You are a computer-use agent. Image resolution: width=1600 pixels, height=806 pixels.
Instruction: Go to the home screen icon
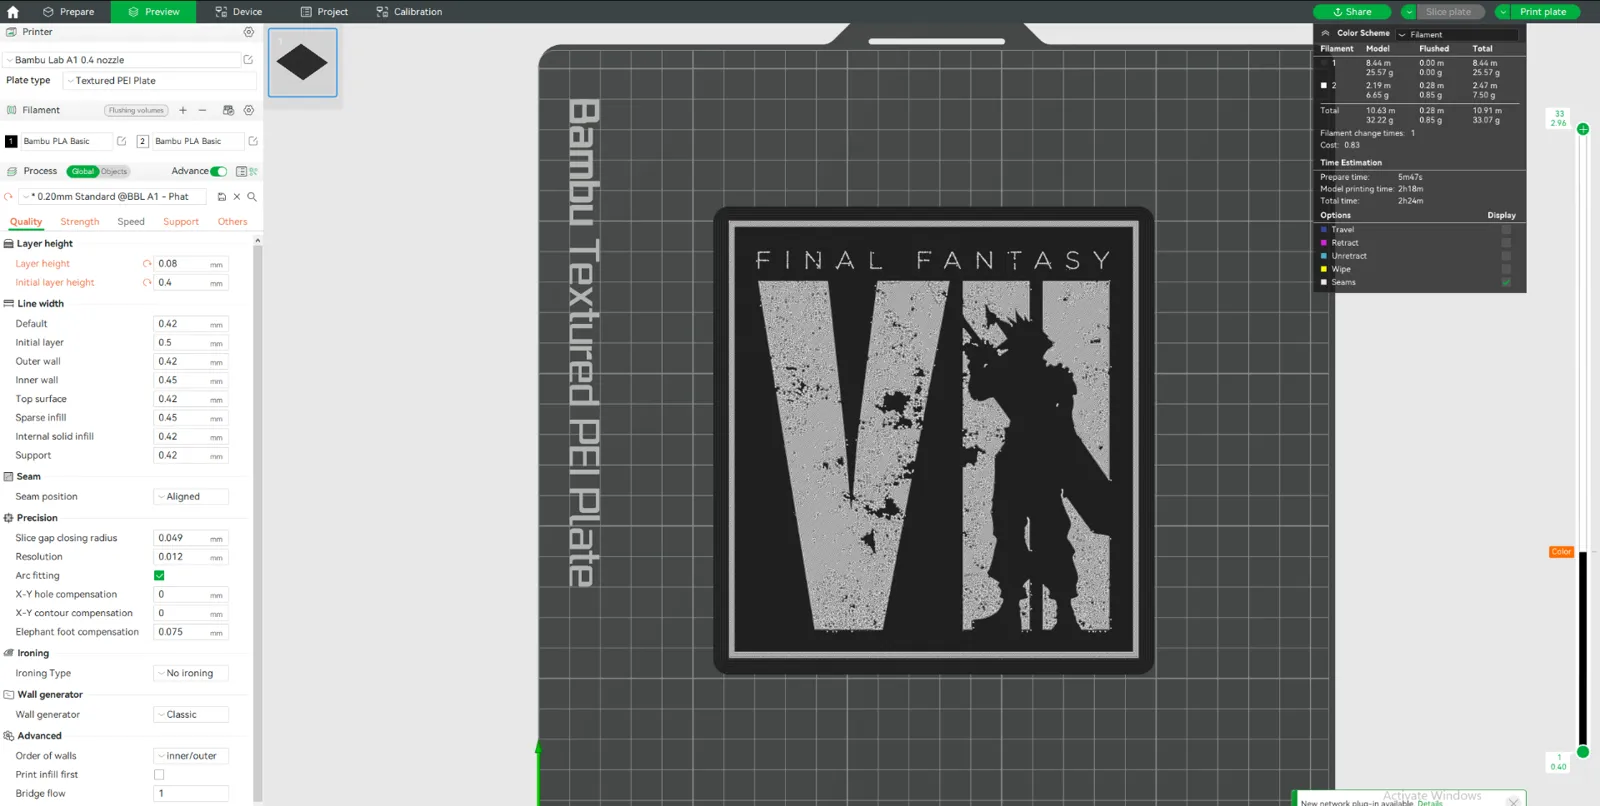tap(13, 12)
